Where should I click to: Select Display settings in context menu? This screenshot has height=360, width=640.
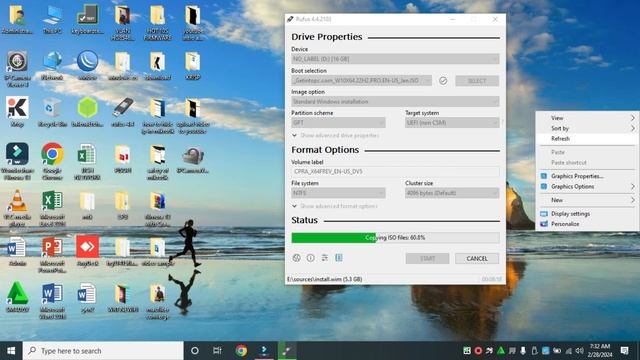(x=587, y=213)
